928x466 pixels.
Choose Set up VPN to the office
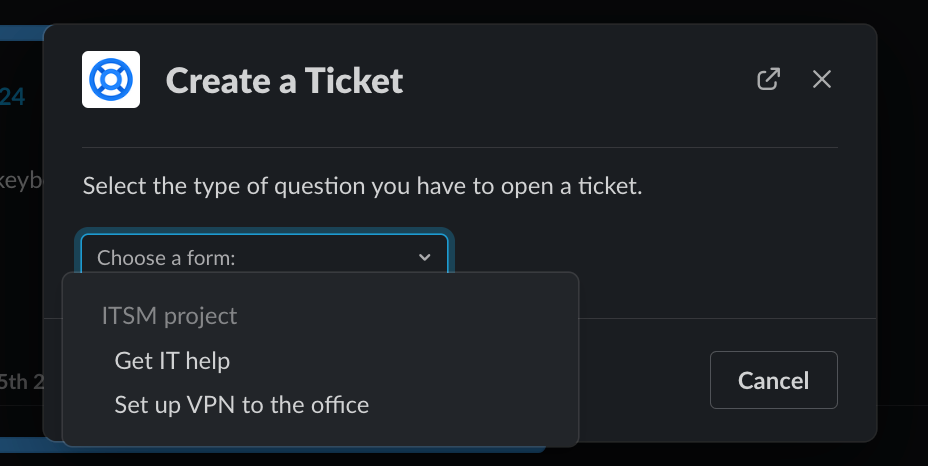pos(242,405)
